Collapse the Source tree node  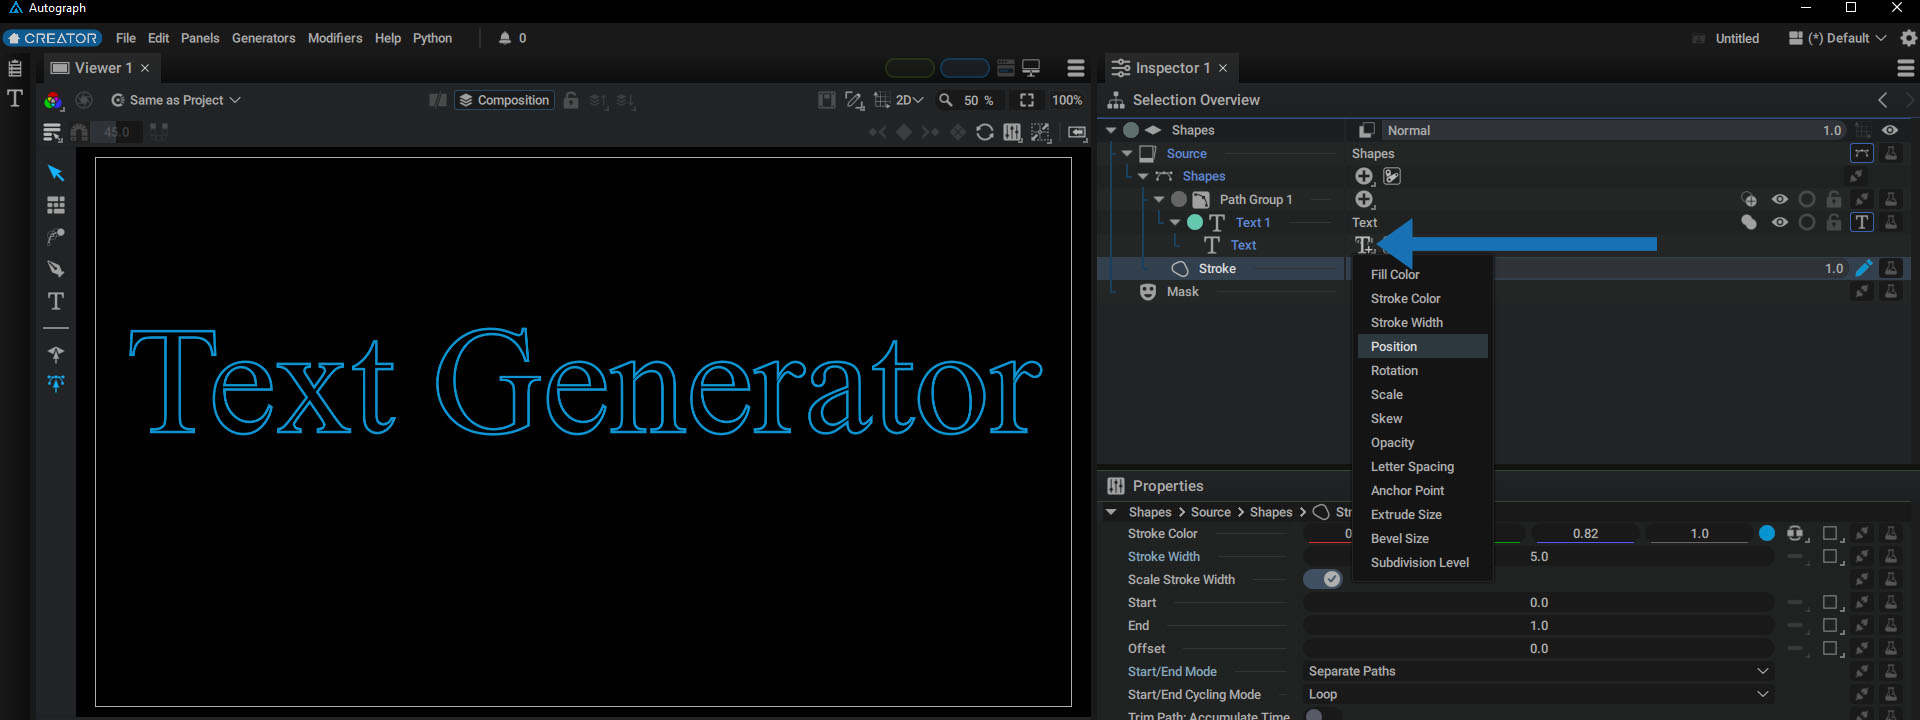click(1127, 153)
